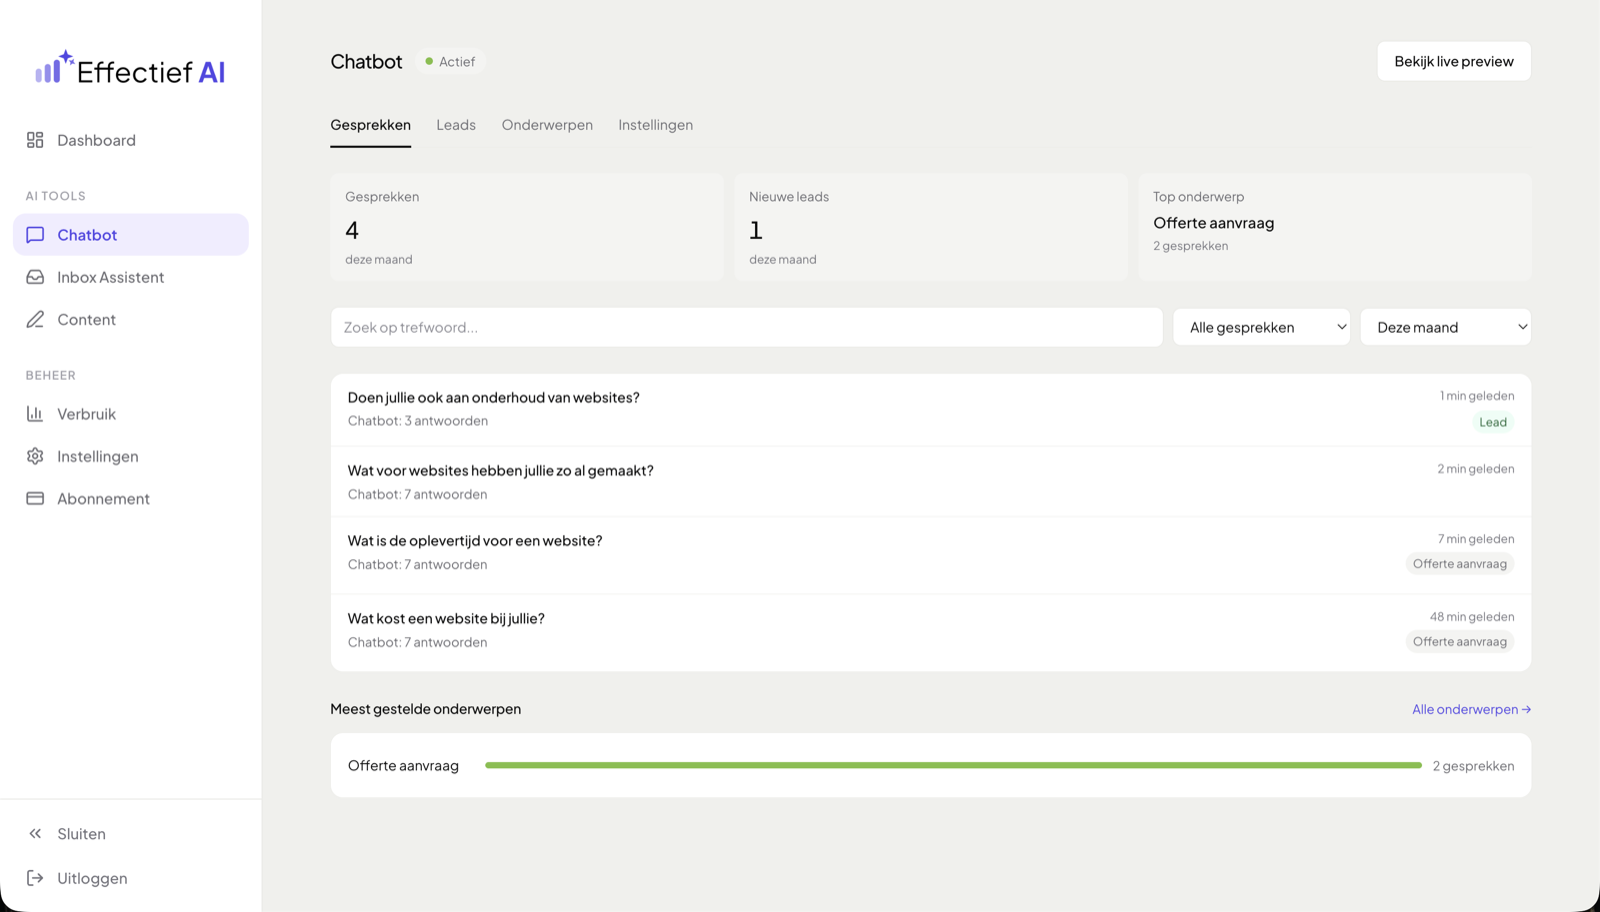1600x912 pixels.
Task: Go to Content in the sidebar
Action: tap(131, 319)
